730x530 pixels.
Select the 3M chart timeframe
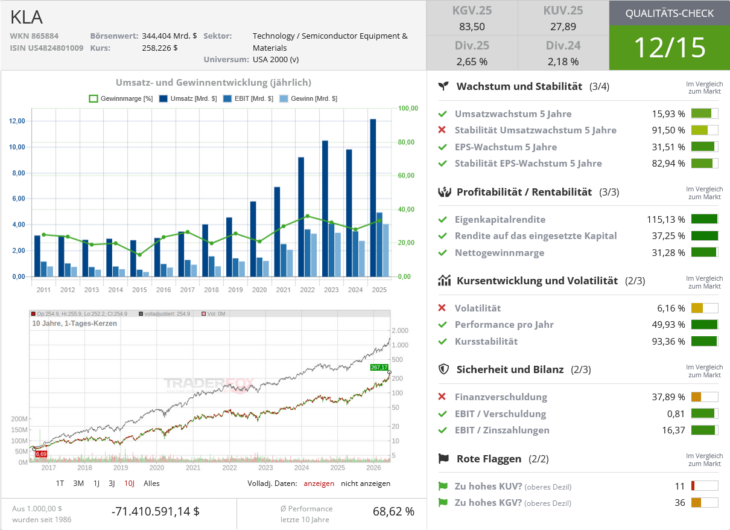pos(78,483)
